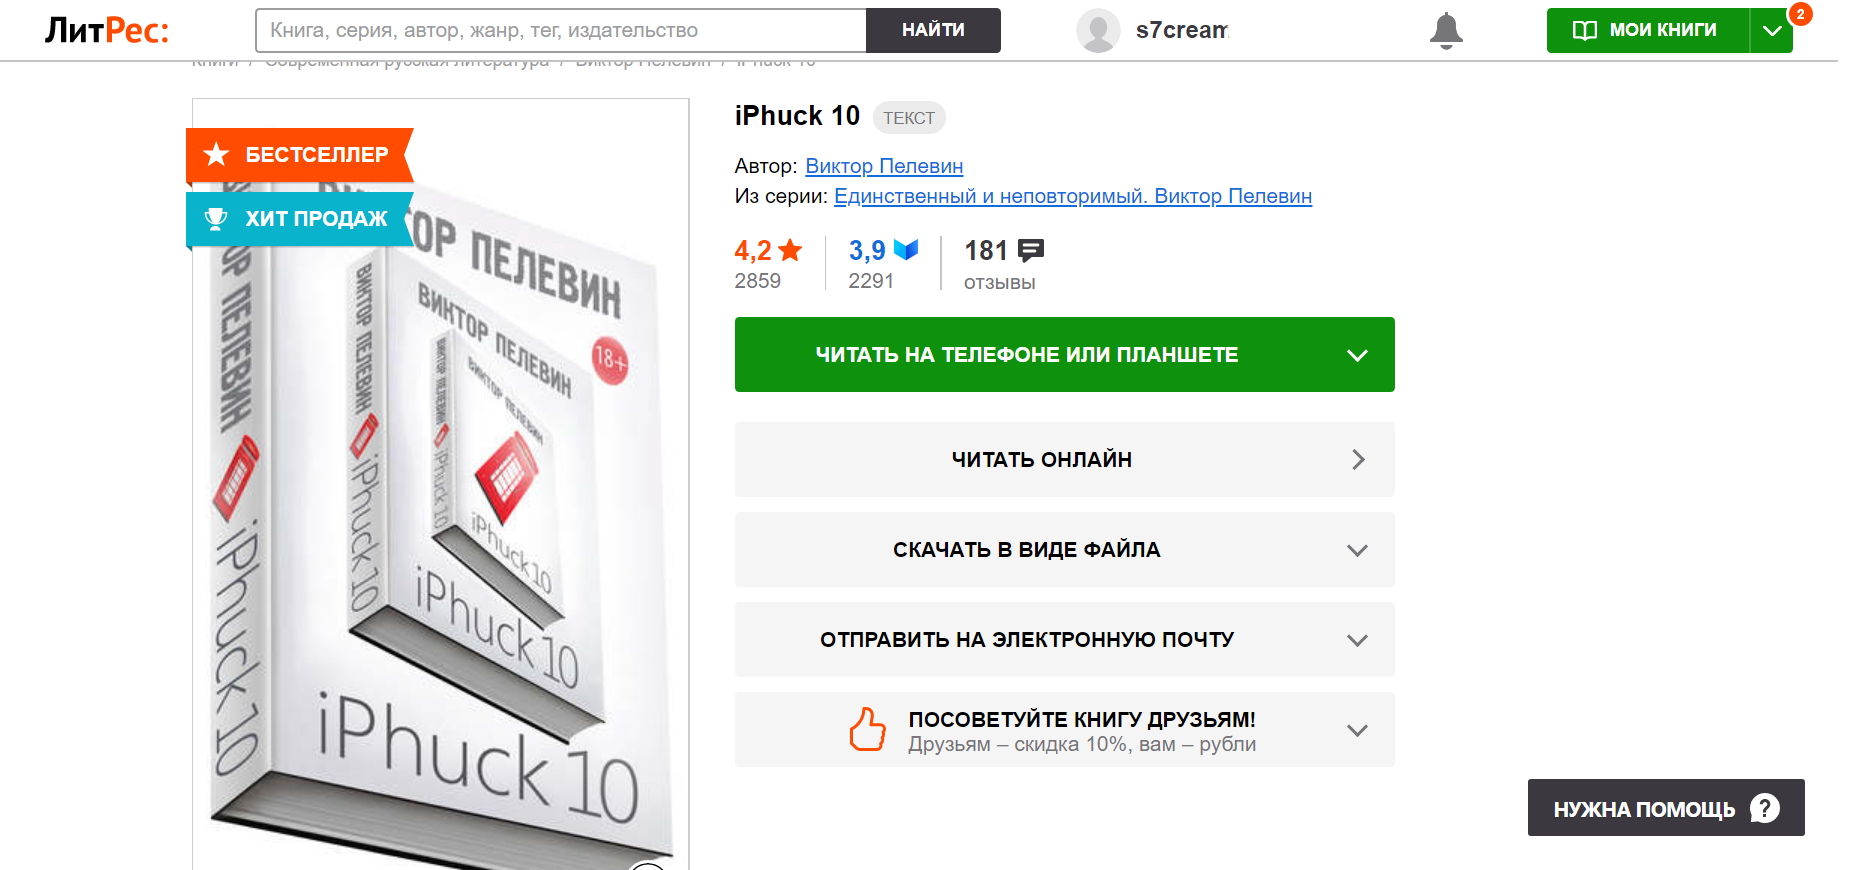Open reviews via the comment icon
The width and height of the screenshot is (1860, 870).
click(1030, 250)
